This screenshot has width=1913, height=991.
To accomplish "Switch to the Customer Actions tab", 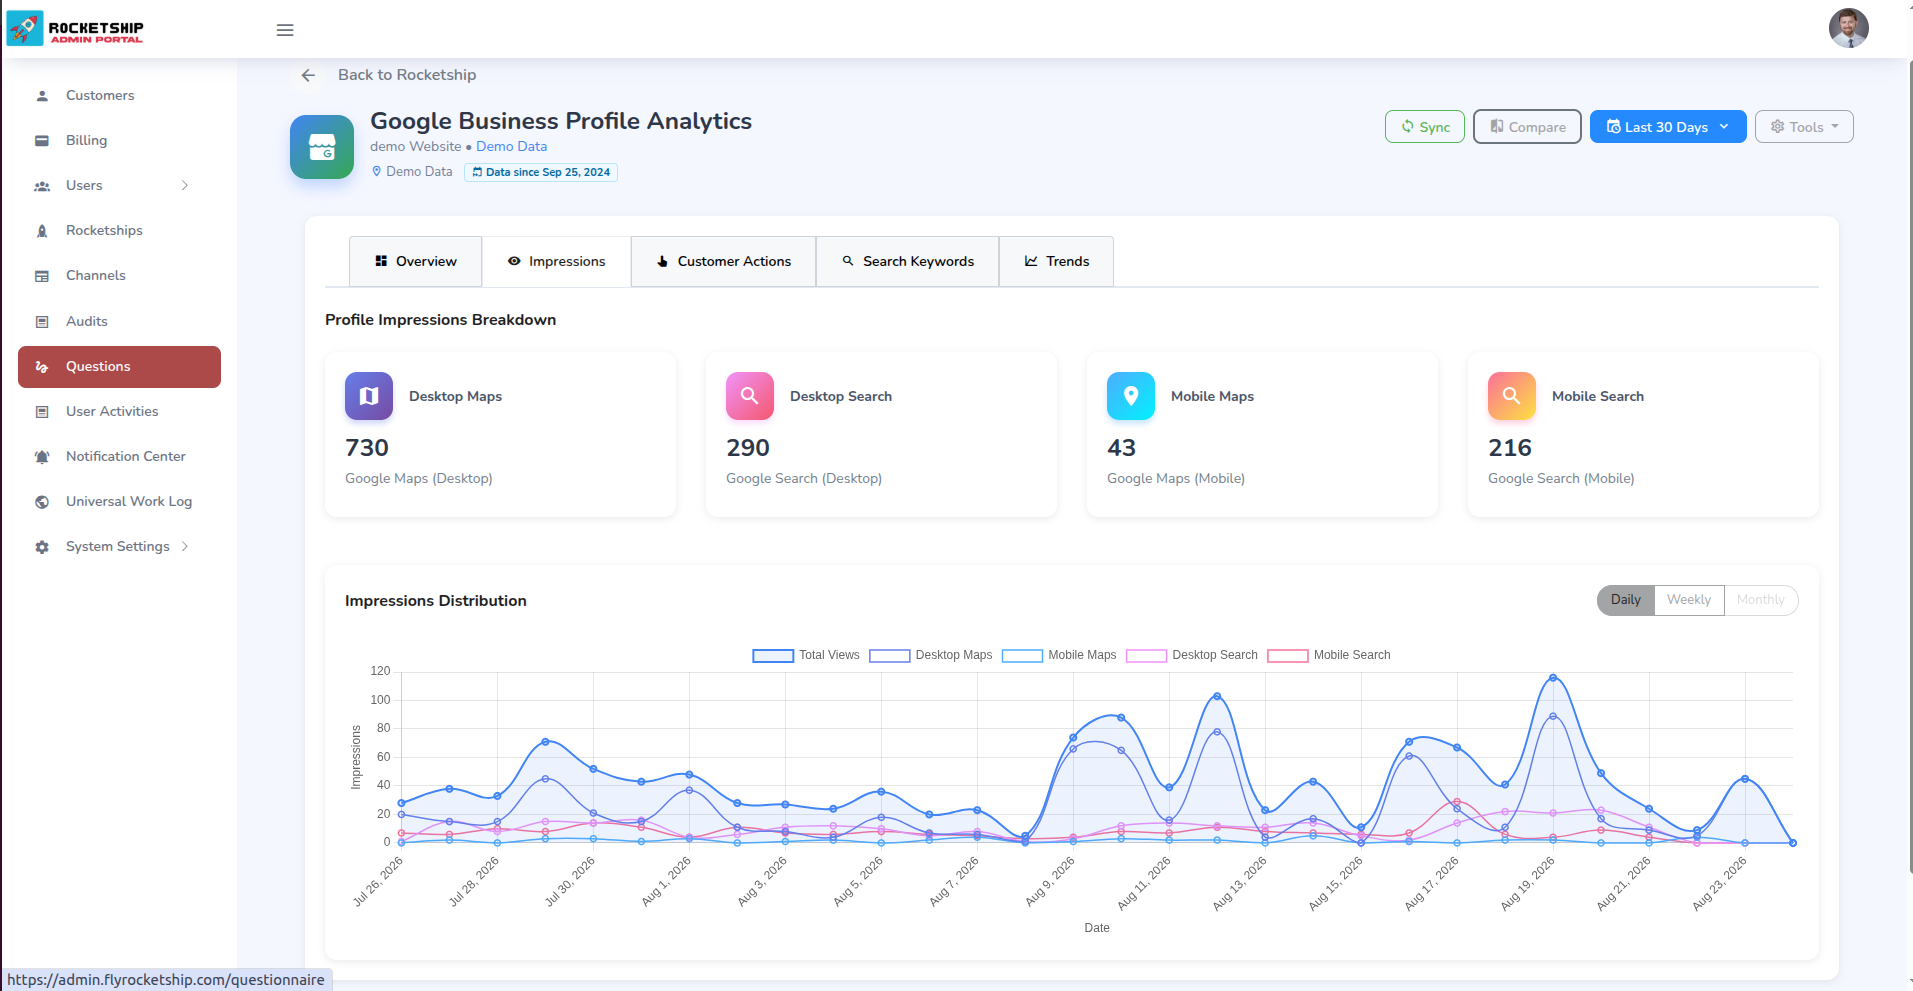I will [x=723, y=261].
